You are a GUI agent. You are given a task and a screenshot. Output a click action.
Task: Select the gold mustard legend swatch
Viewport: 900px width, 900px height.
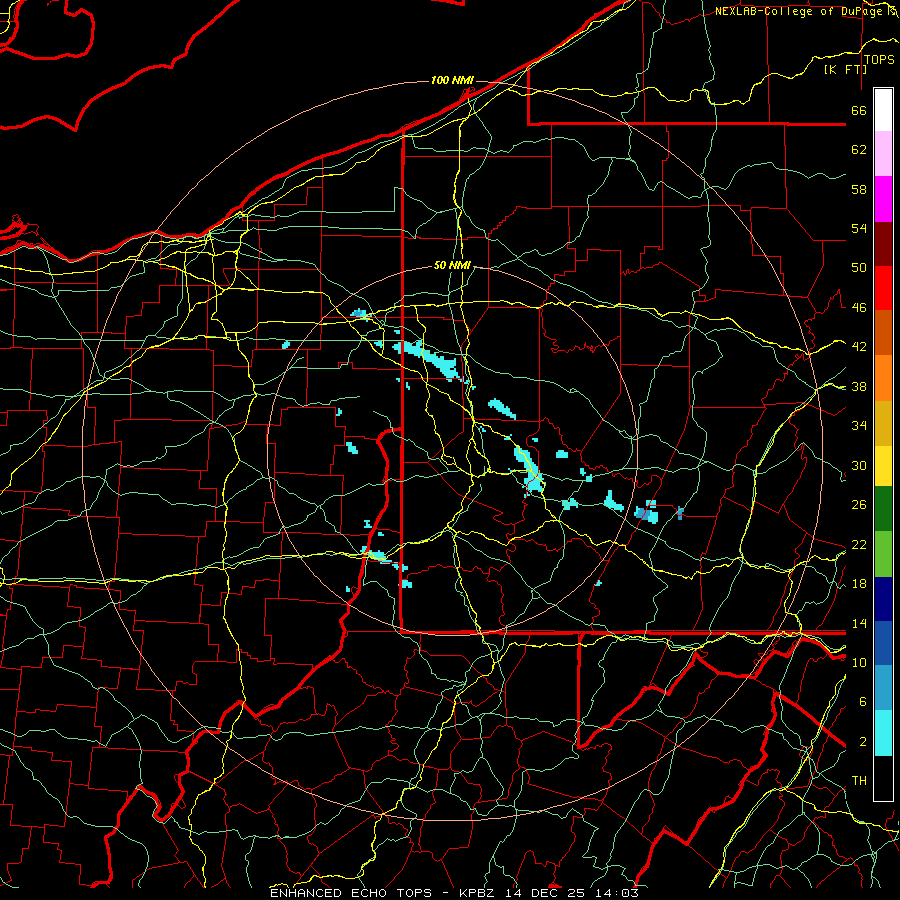[x=883, y=423]
